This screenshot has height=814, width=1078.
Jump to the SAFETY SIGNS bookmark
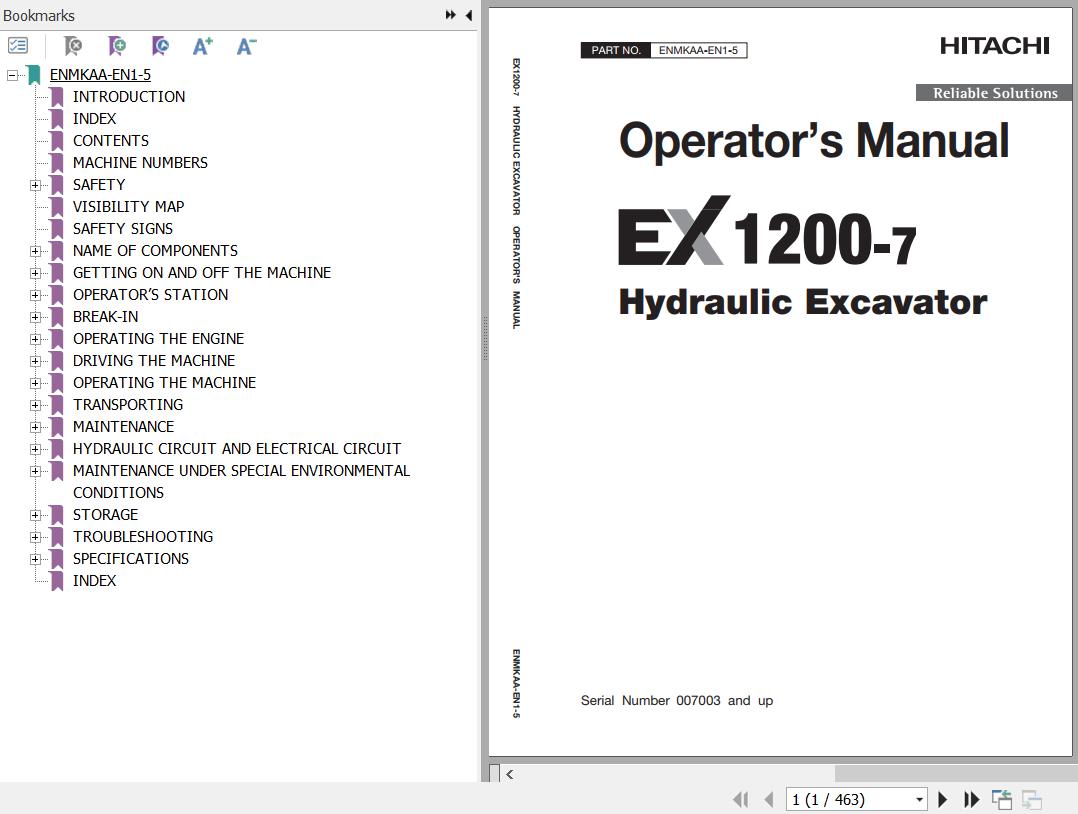tap(123, 229)
